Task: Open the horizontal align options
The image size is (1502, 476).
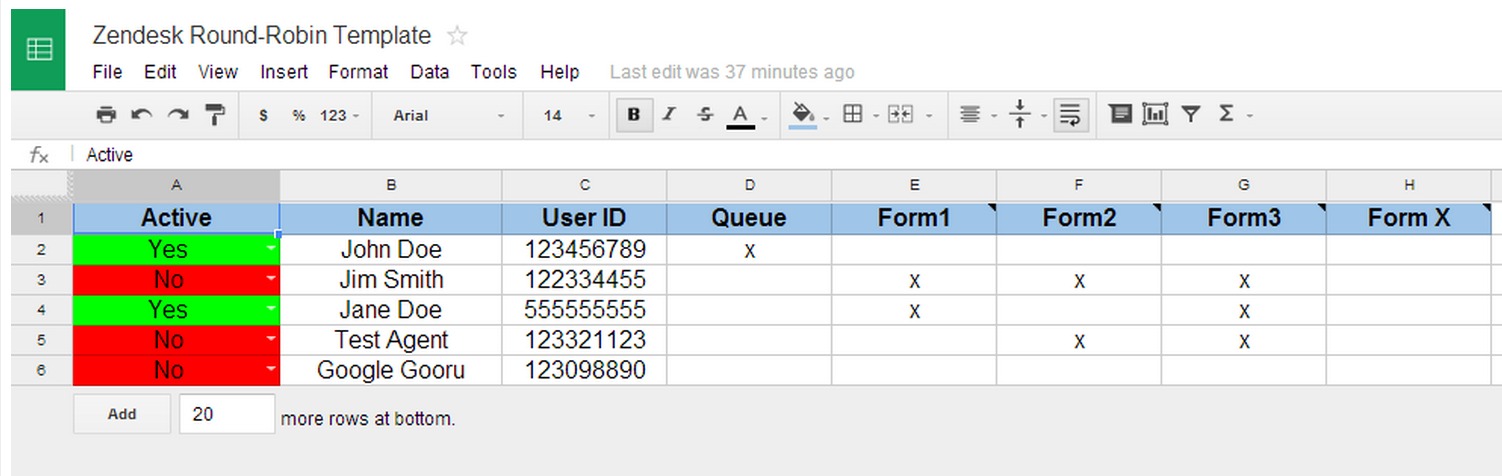Action: 976,115
